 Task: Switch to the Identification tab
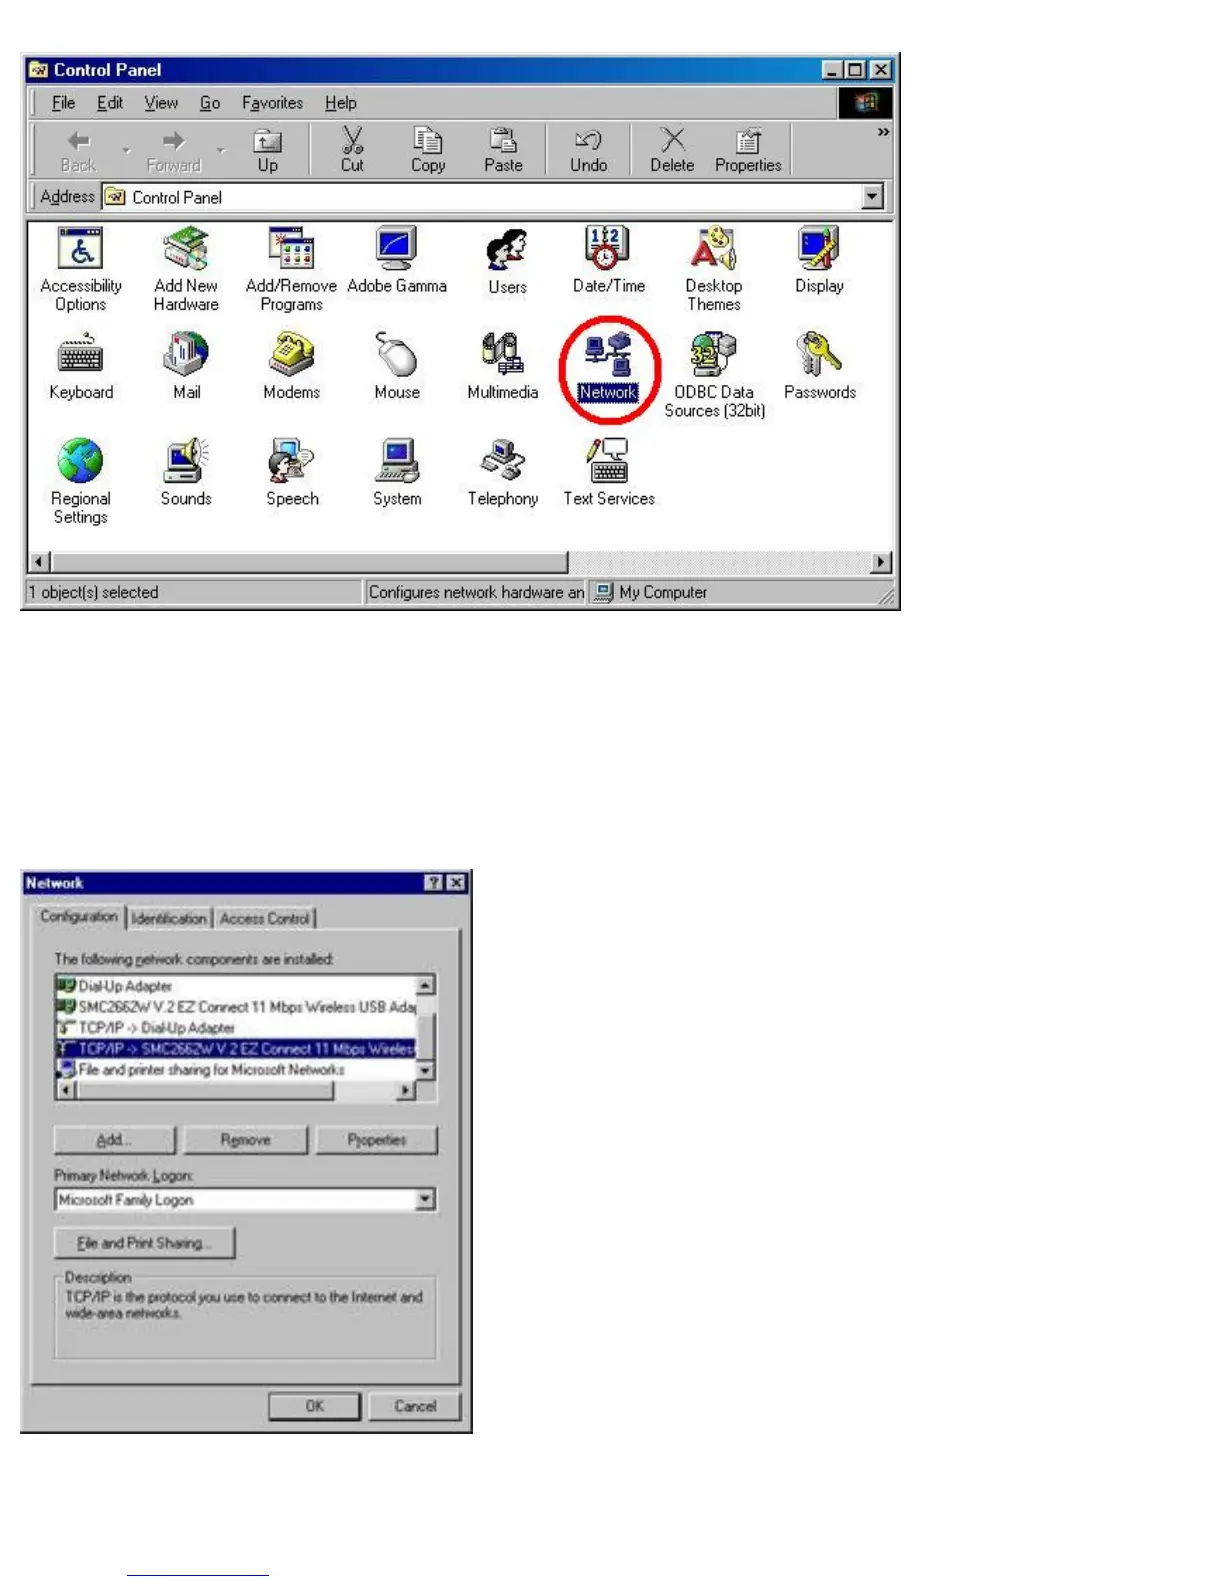pos(169,918)
